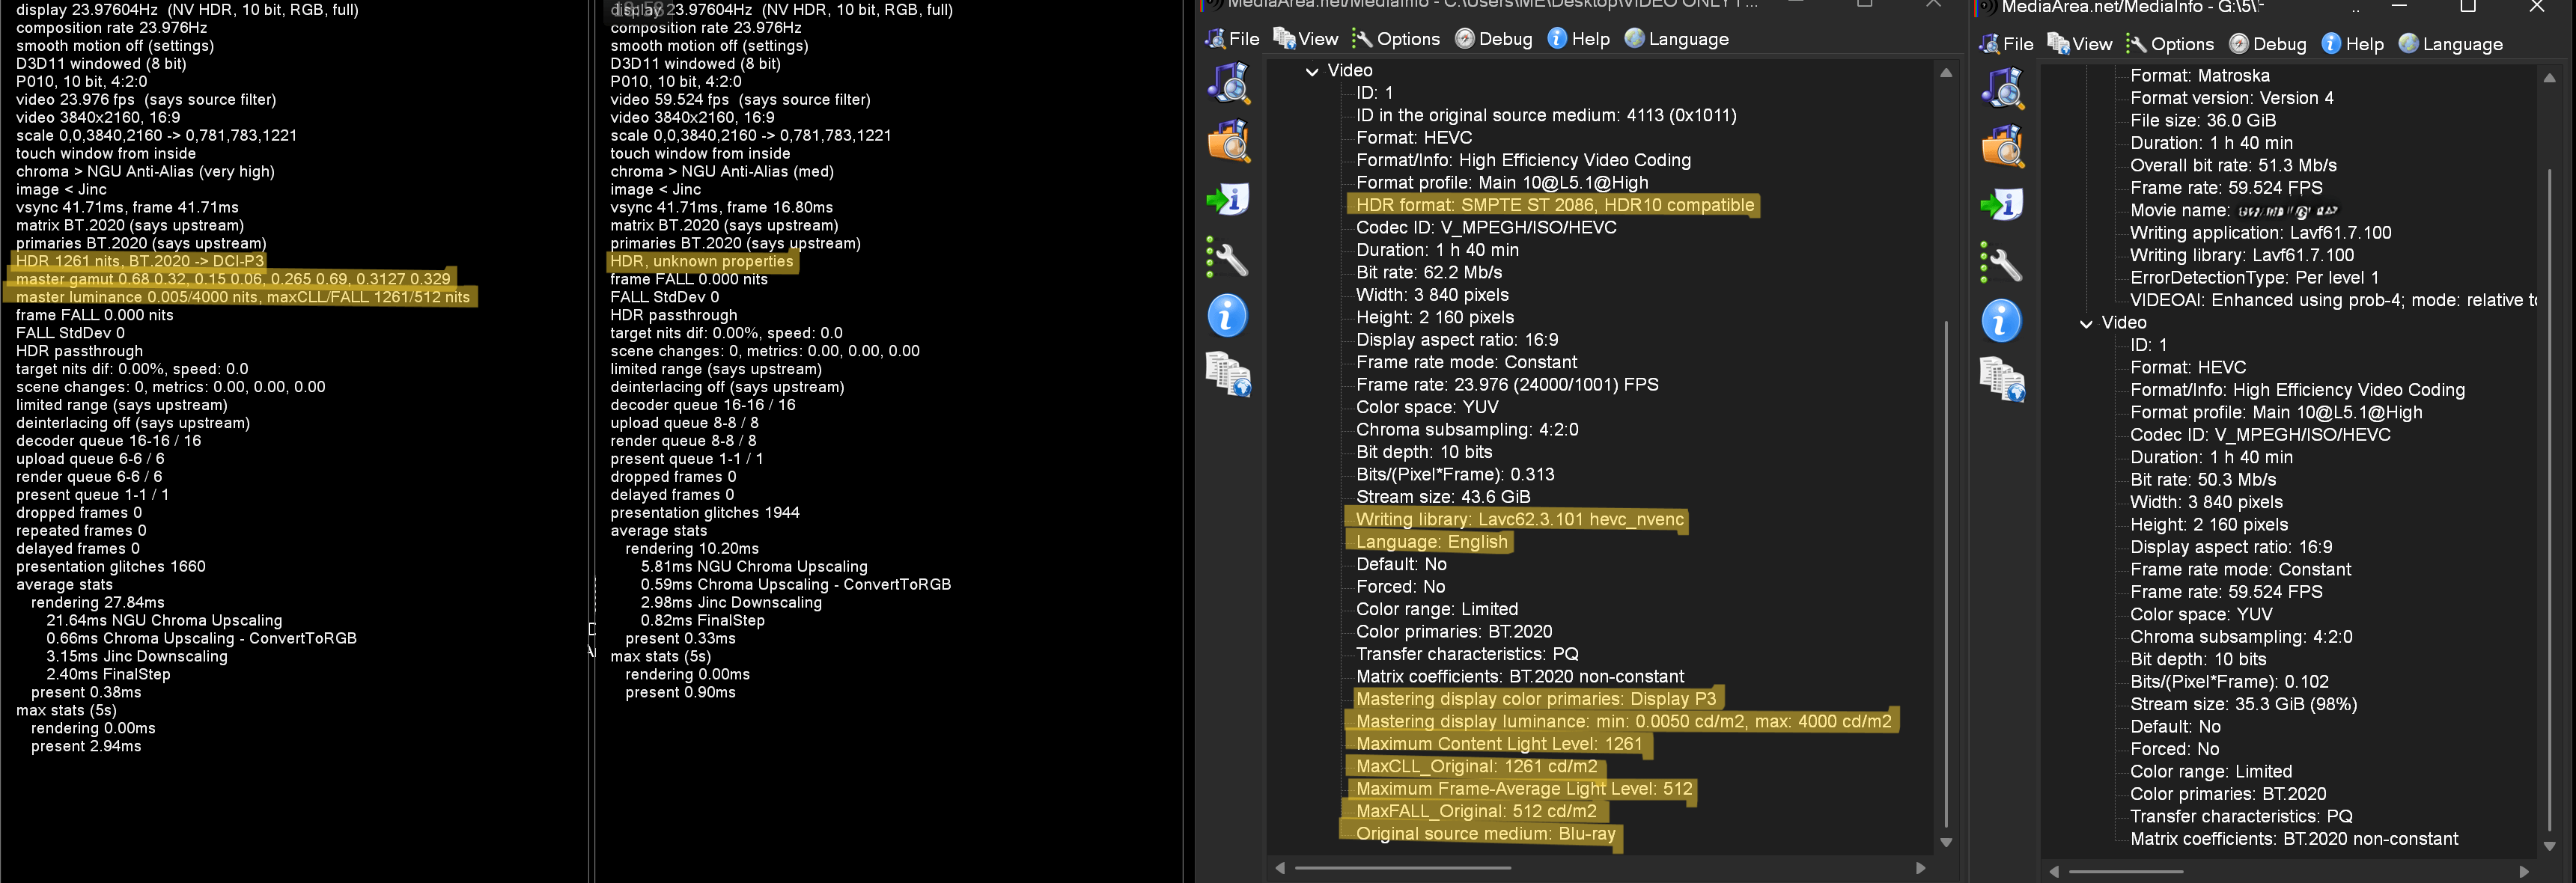Click the scroll-right arrow in right MediaInfo window
Viewport: 2576px width, 883px height.
[x=2523, y=872]
